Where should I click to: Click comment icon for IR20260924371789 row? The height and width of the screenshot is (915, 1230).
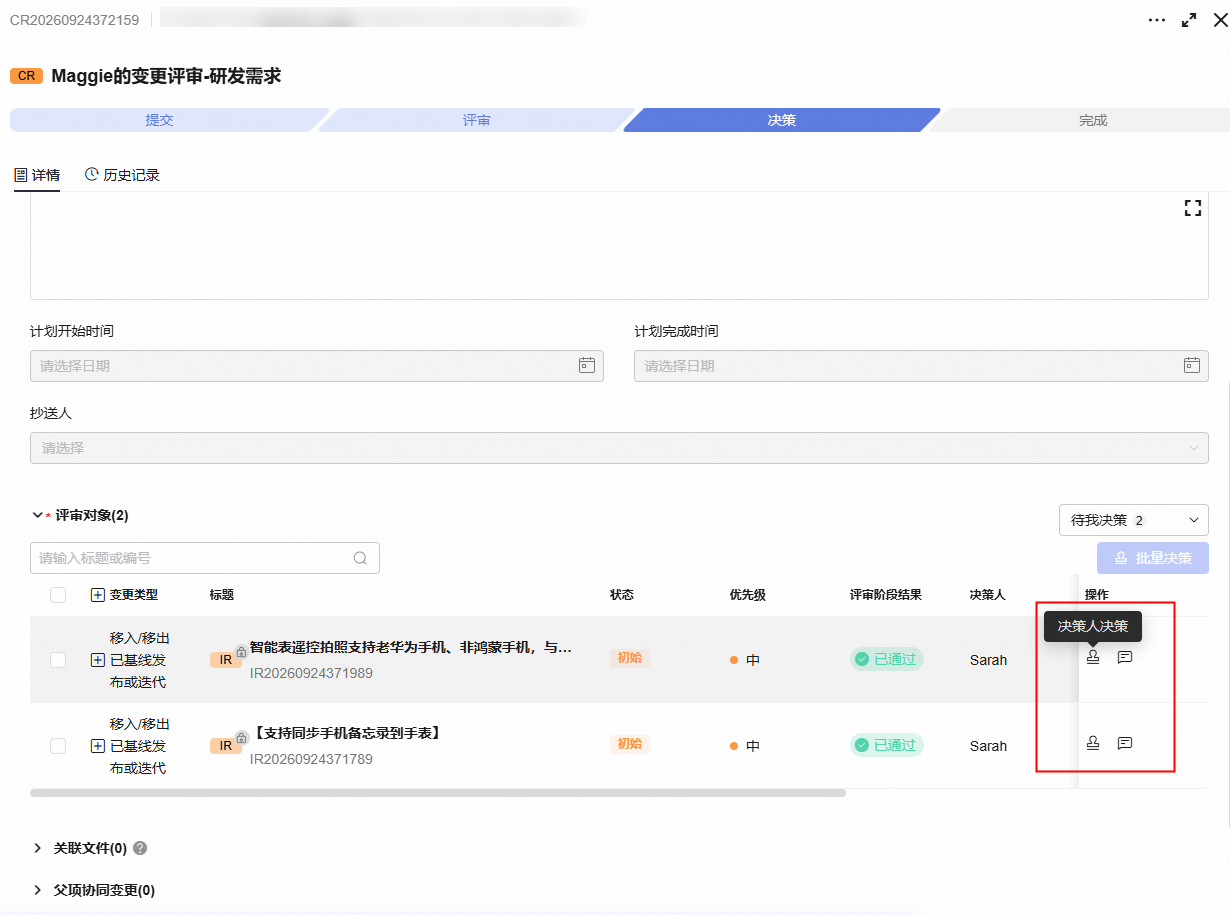click(x=1125, y=743)
